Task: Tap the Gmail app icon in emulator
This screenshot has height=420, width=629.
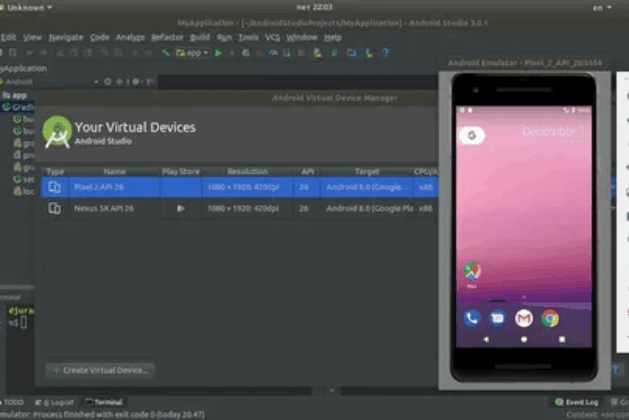Action: click(524, 319)
